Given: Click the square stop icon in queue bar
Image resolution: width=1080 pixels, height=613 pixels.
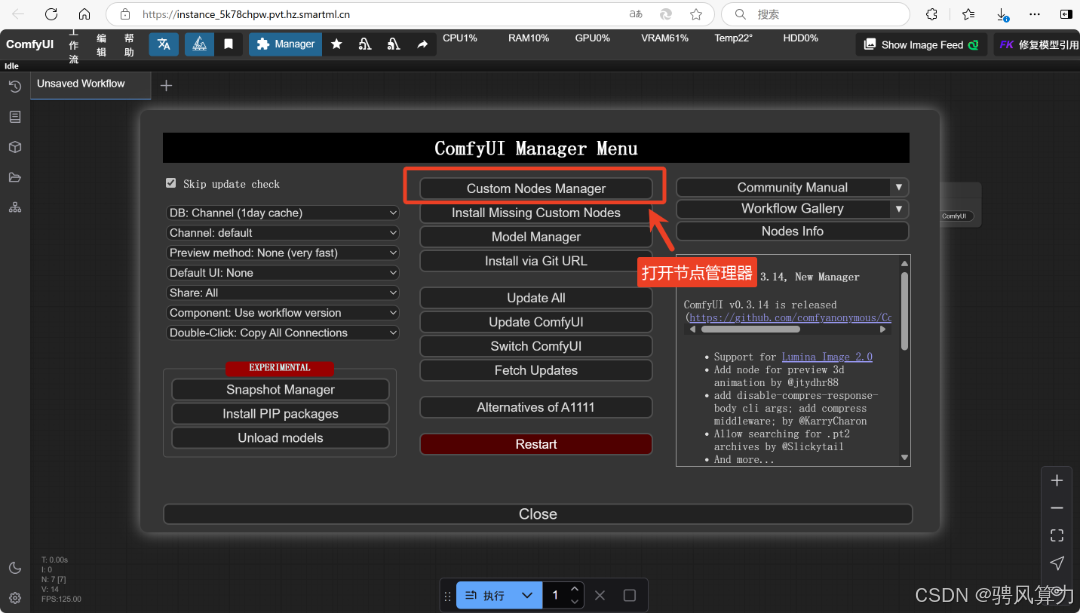Looking at the screenshot, I should click(630, 595).
